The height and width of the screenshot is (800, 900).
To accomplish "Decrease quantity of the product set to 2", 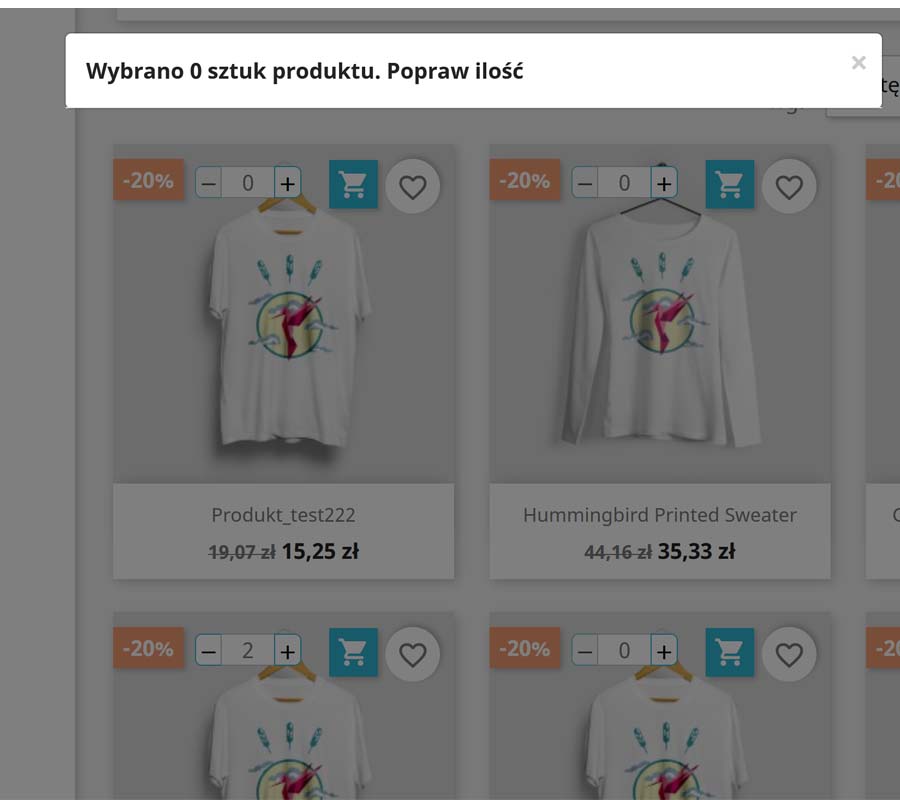I will [208, 651].
